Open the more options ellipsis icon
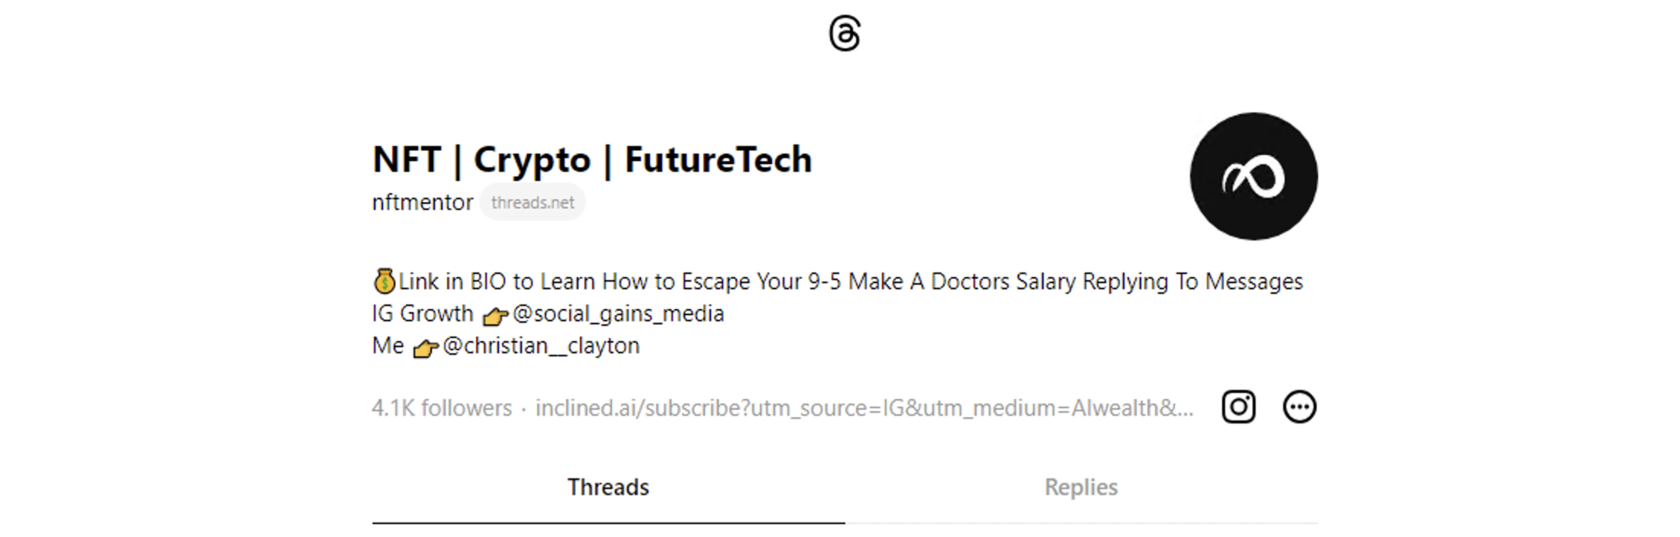 pyautogui.click(x=1299, y=407)
